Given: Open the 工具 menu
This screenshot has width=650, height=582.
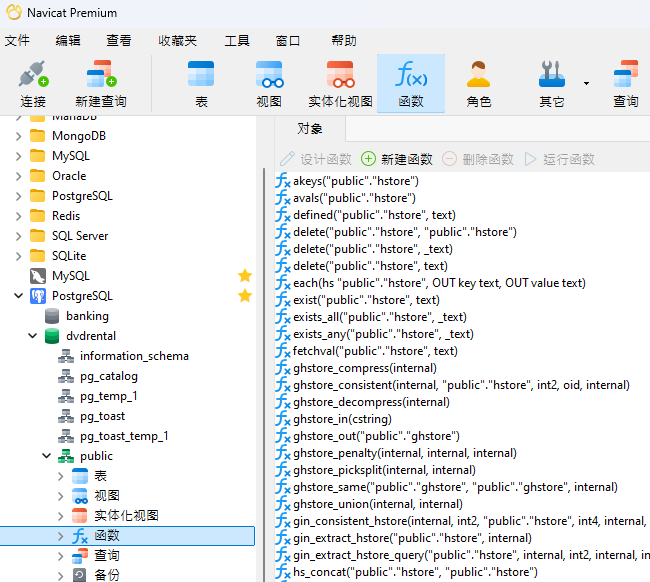Looking at the screenshot, I should (237, 41).
